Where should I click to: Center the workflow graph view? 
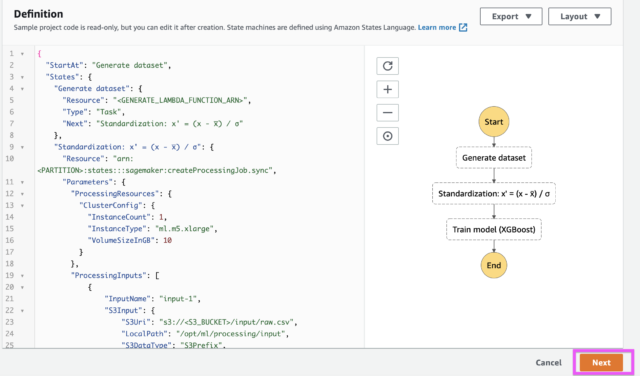click(387, 136)
